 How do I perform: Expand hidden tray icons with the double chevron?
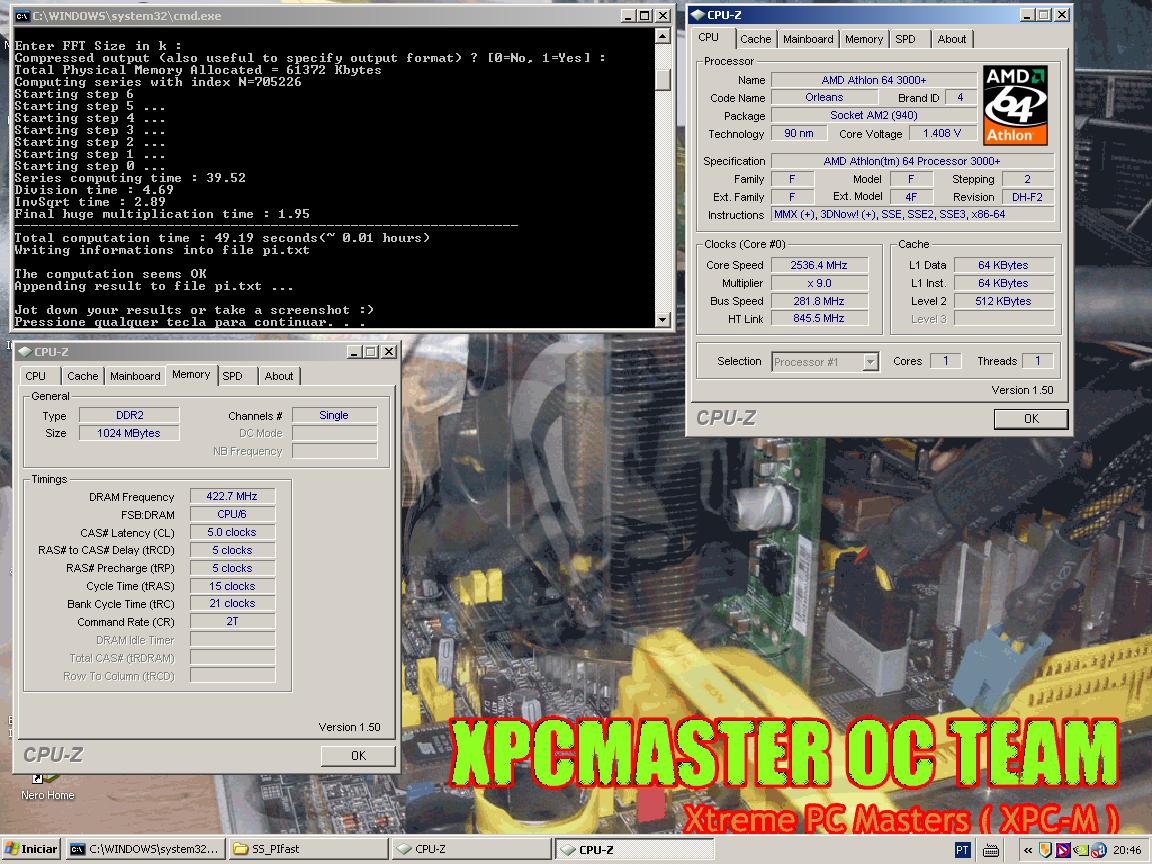(1028, 850)
